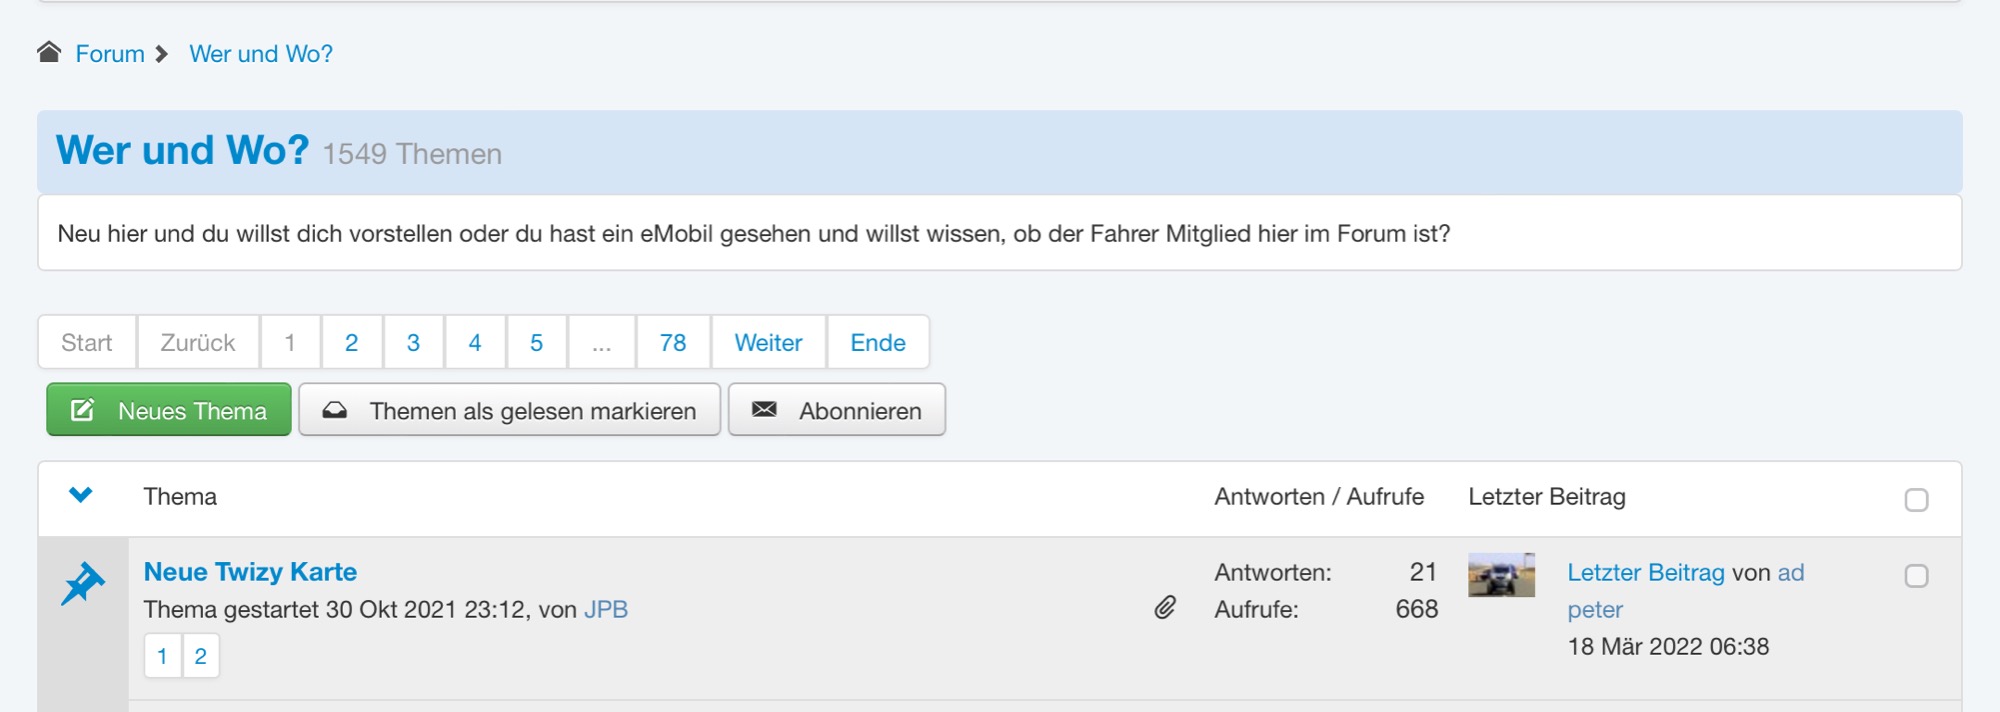2000x712 pixels.
Task: Click the pinned topic pushpin icon
Action: click(82, 583)
